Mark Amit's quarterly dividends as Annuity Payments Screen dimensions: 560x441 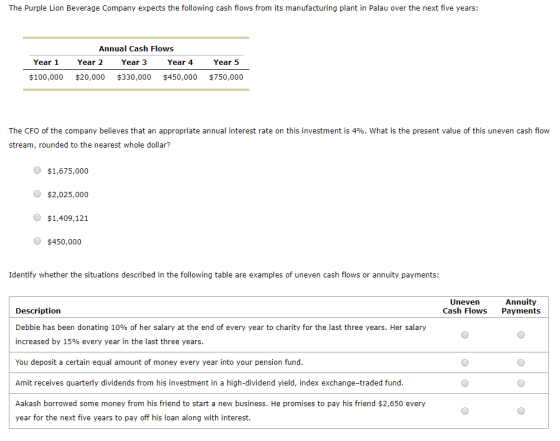[x=521, y=383]
